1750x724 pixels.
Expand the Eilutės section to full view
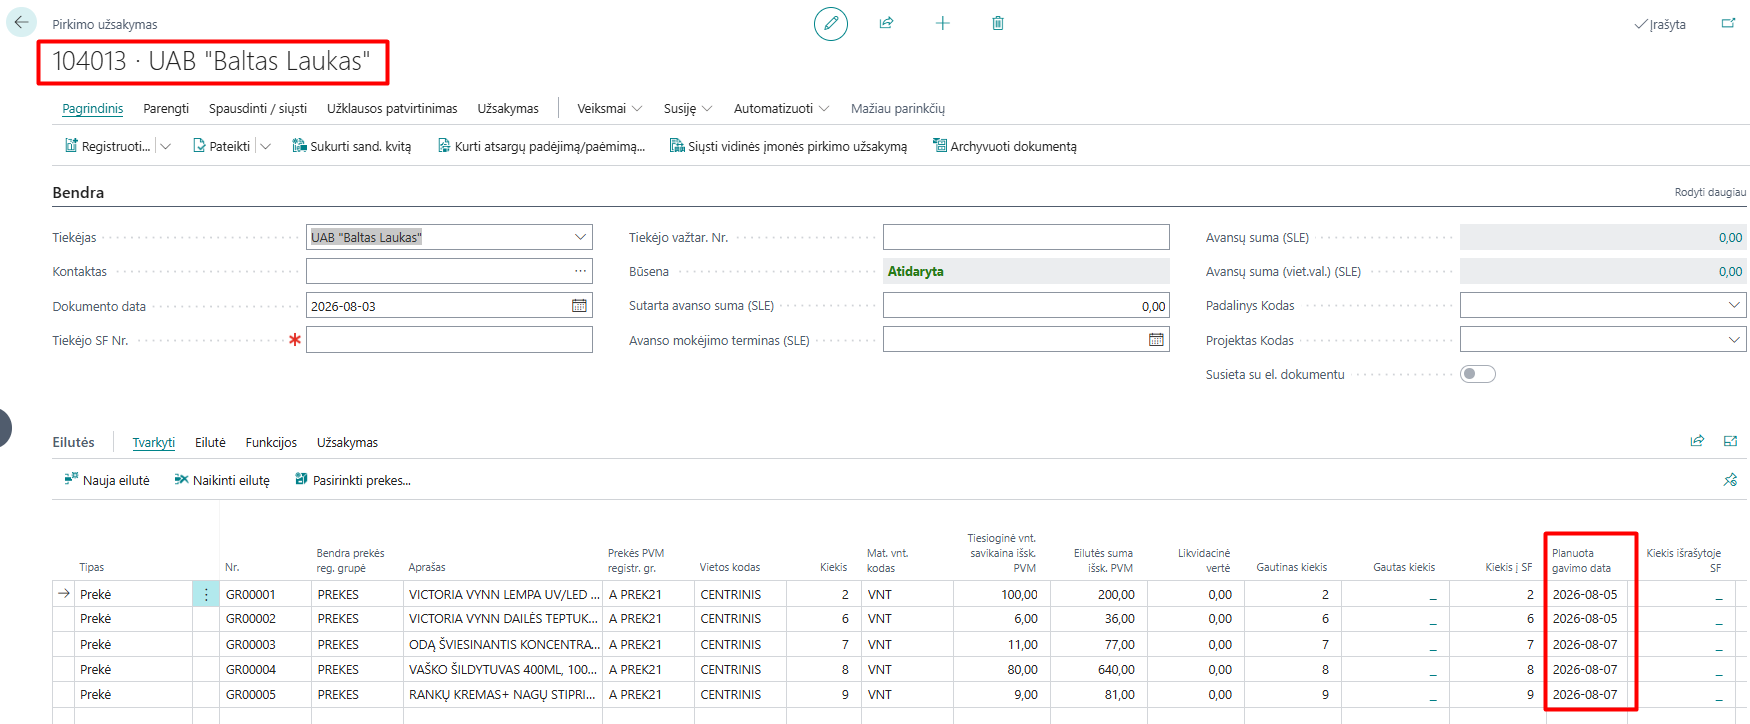tap(1731, 441)
